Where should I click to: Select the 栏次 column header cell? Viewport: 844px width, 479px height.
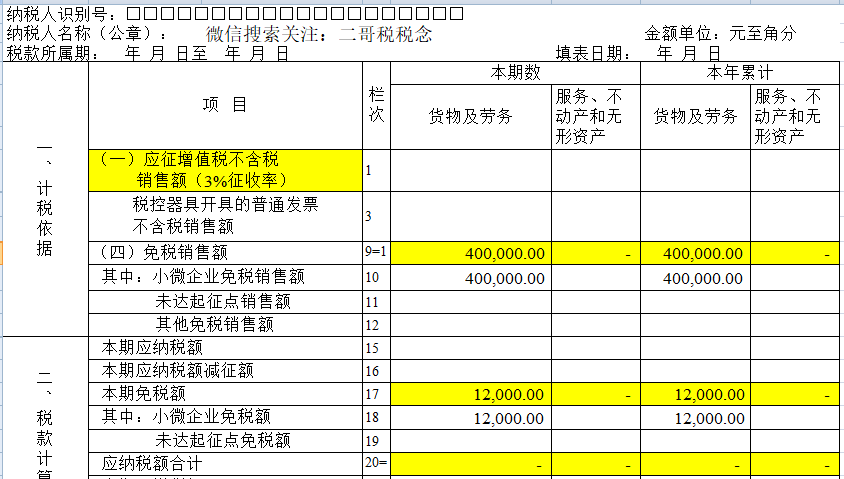376,105
